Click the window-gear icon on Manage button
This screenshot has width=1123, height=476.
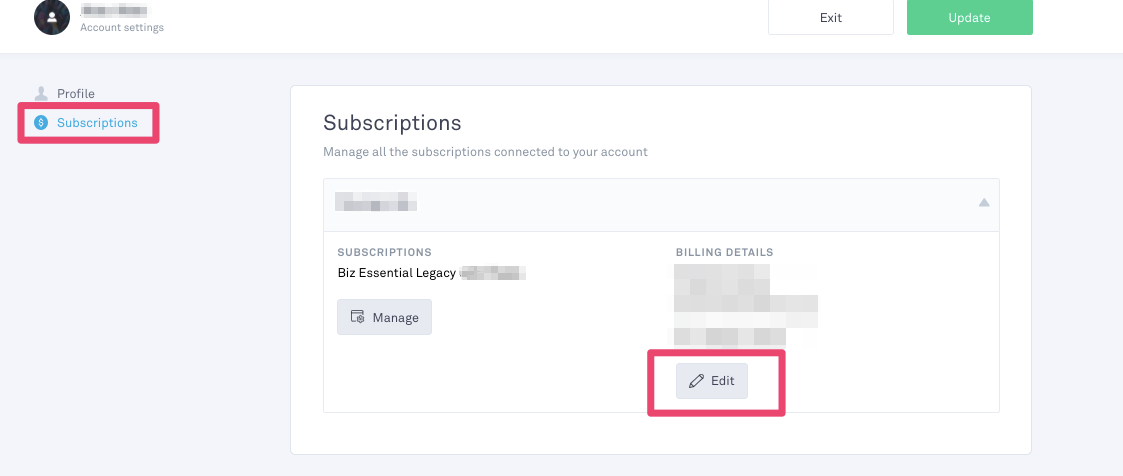[x=357, y=317]
